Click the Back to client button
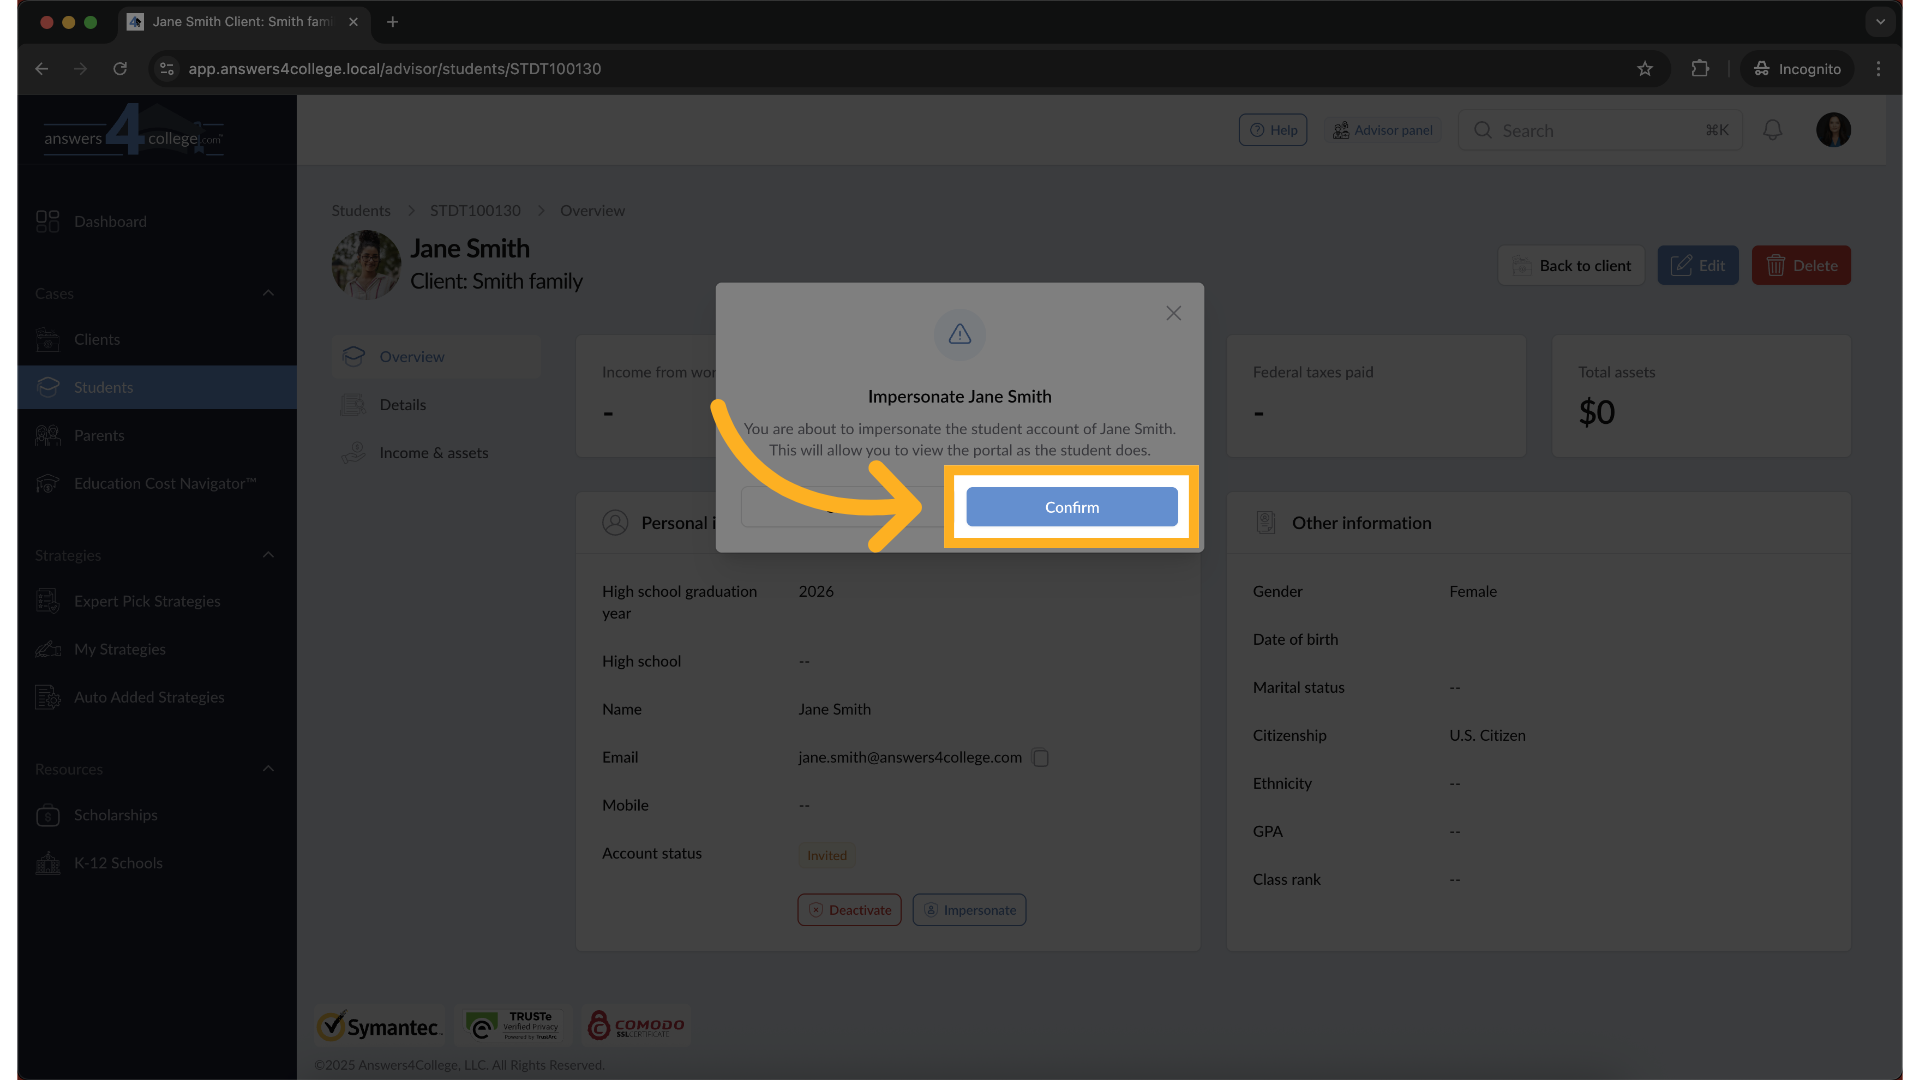The width and height of the screenshot is (1920, 1080). 1570,265
